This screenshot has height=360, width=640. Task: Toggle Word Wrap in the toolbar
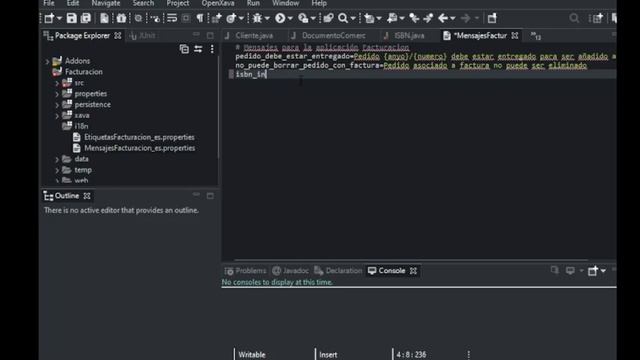pos(172,18)
